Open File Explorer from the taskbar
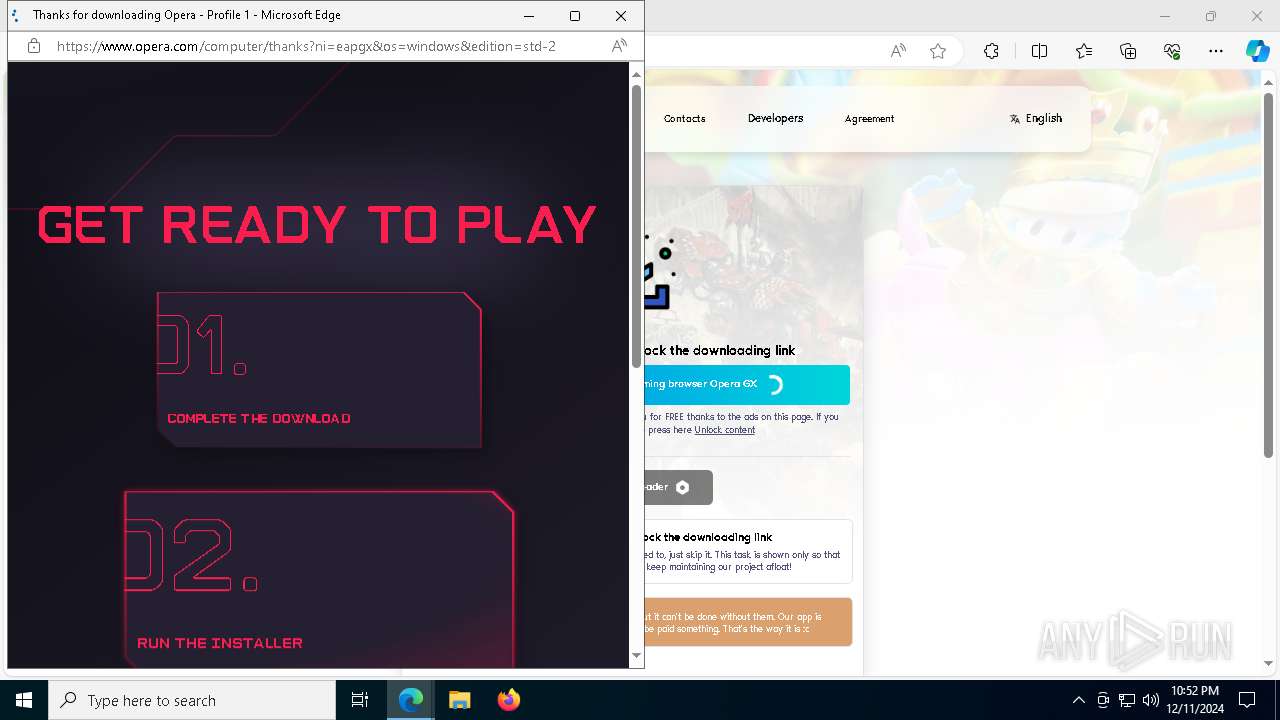Image resolution: width=1280 pixels, height=720 pixels. click(459, 700)
